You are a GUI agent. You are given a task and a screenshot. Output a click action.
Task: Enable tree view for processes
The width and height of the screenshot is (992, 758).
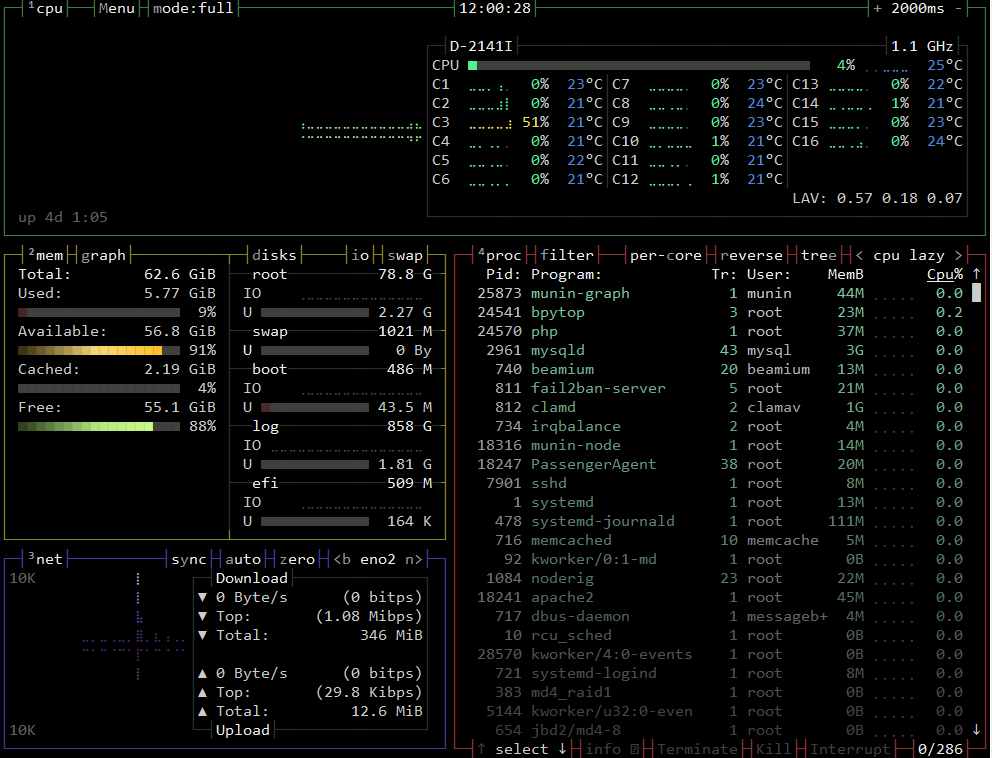point(818,255)
